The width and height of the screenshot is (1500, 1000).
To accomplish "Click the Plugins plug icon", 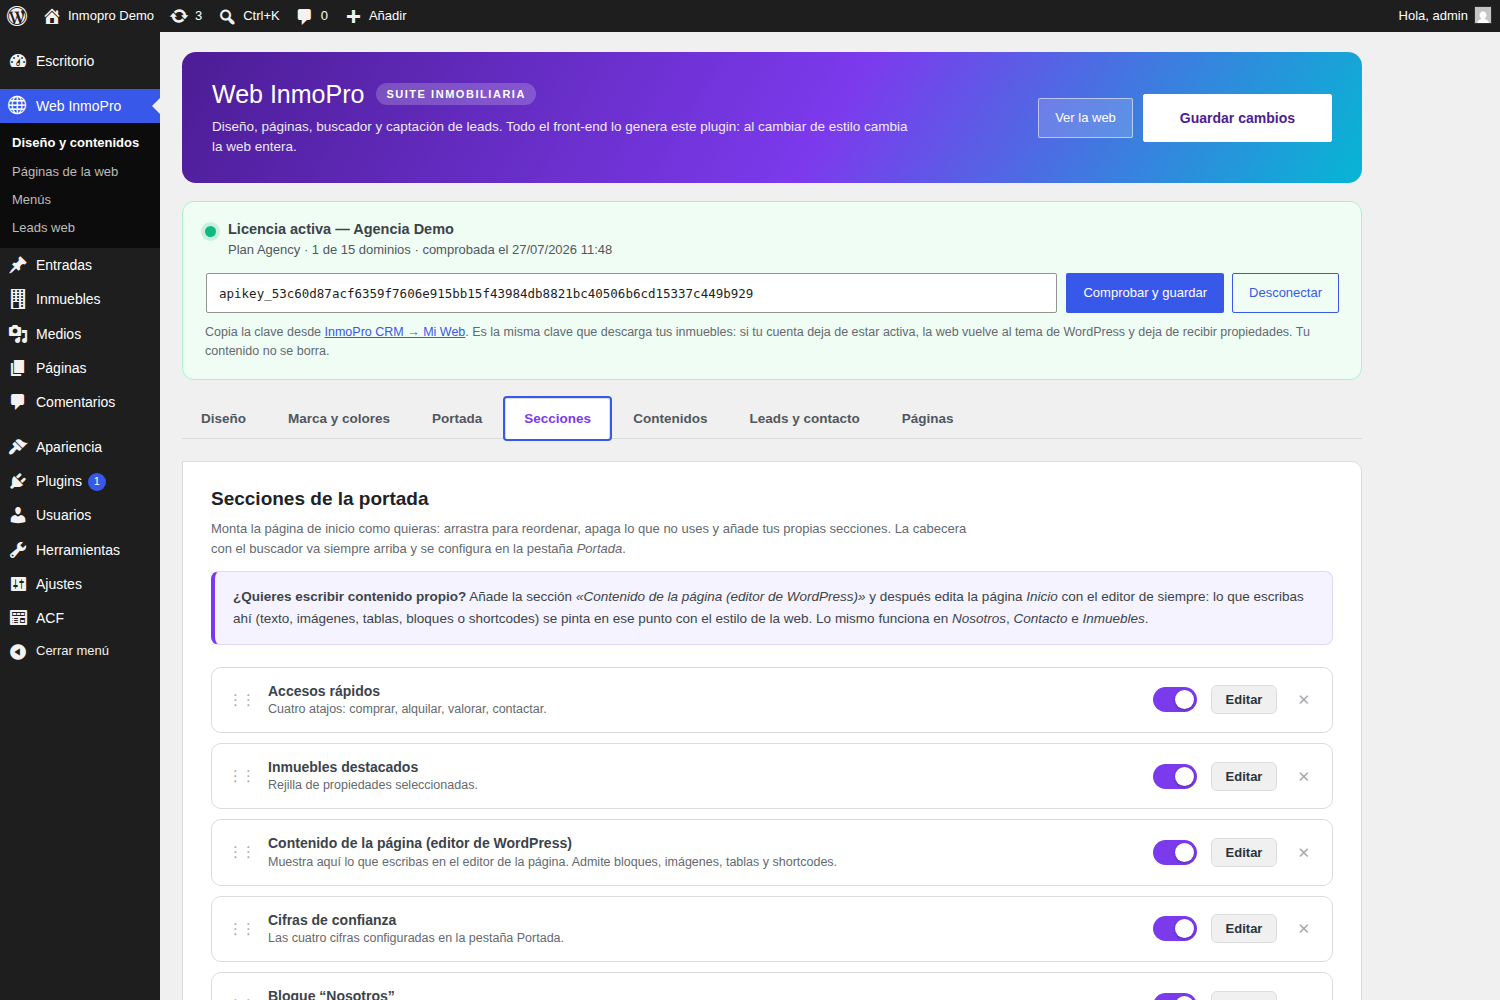I will (x=18, y=481).
